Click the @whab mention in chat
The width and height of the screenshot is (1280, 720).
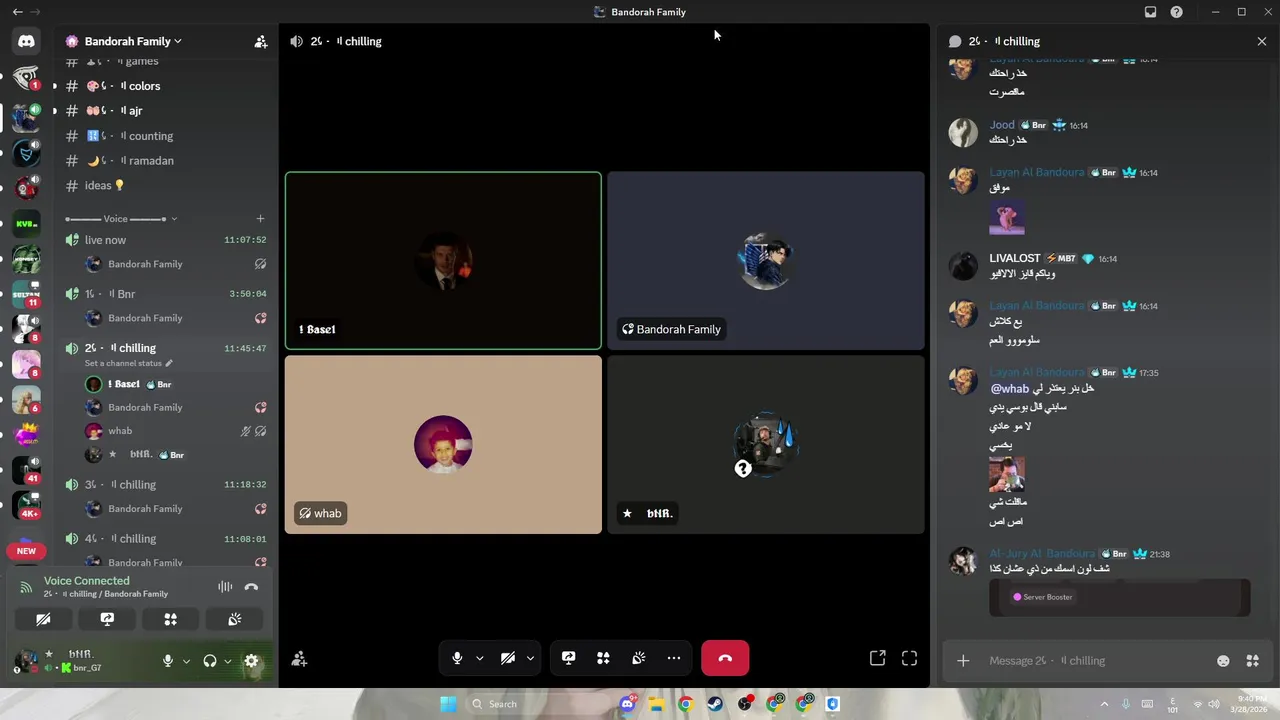[x=1009, y=388]
